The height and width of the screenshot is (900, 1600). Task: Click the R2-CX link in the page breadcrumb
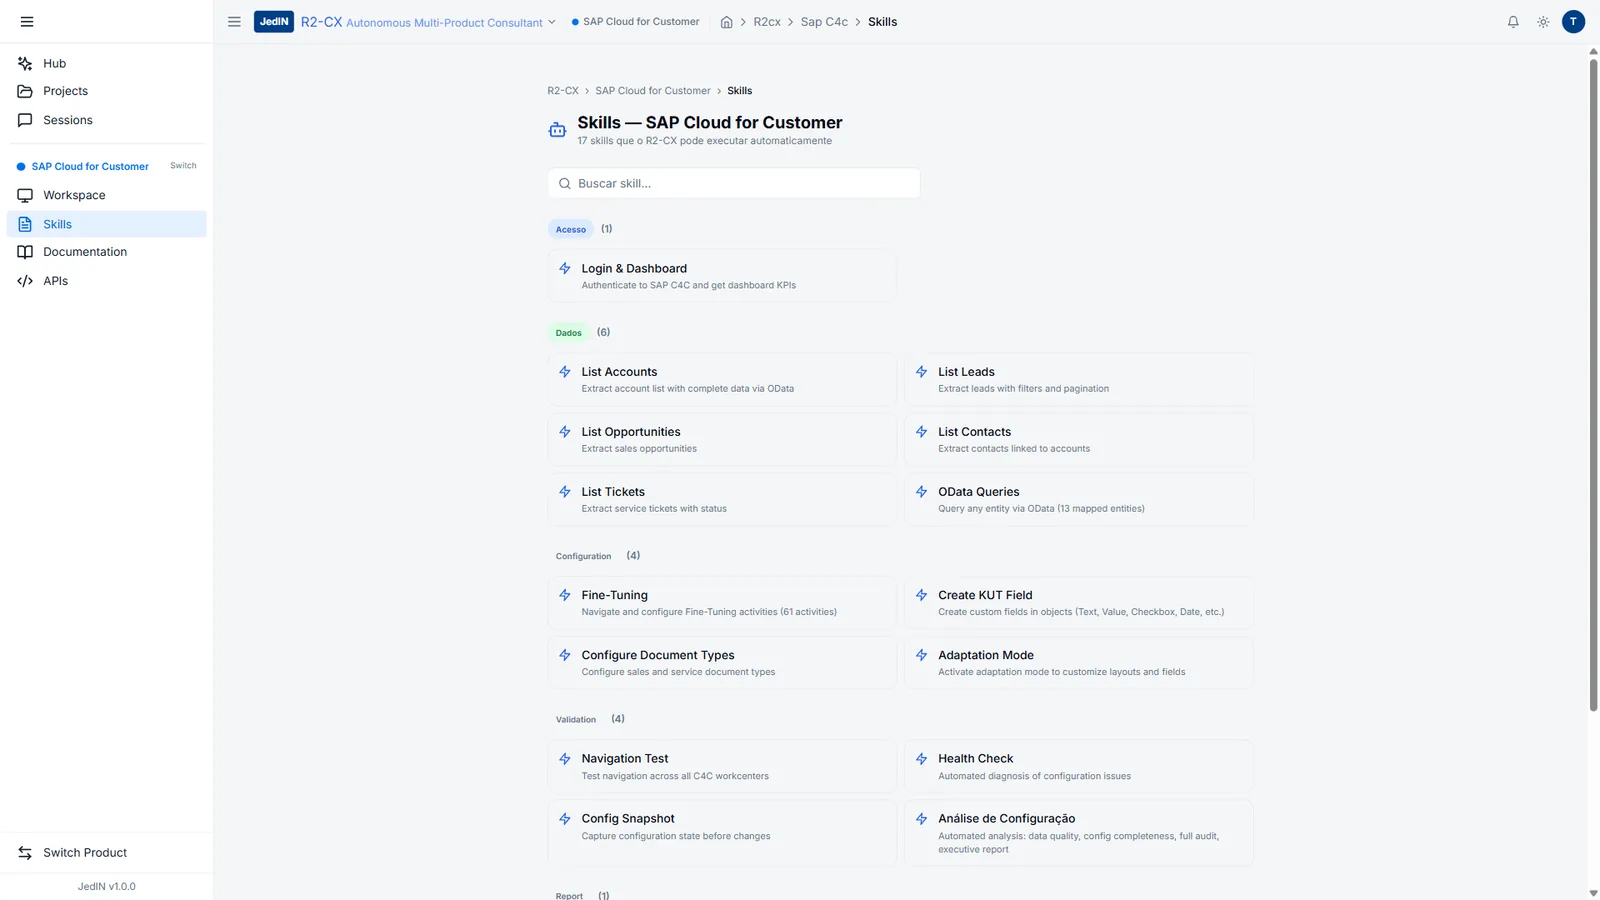563,91
